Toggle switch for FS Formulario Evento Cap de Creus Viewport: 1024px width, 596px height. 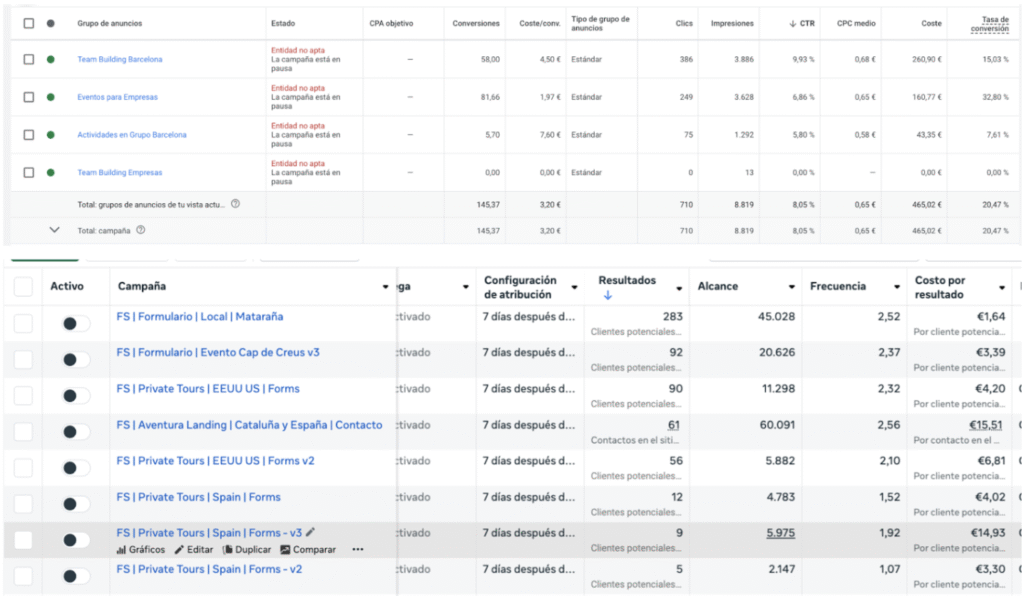pos(75,360)
